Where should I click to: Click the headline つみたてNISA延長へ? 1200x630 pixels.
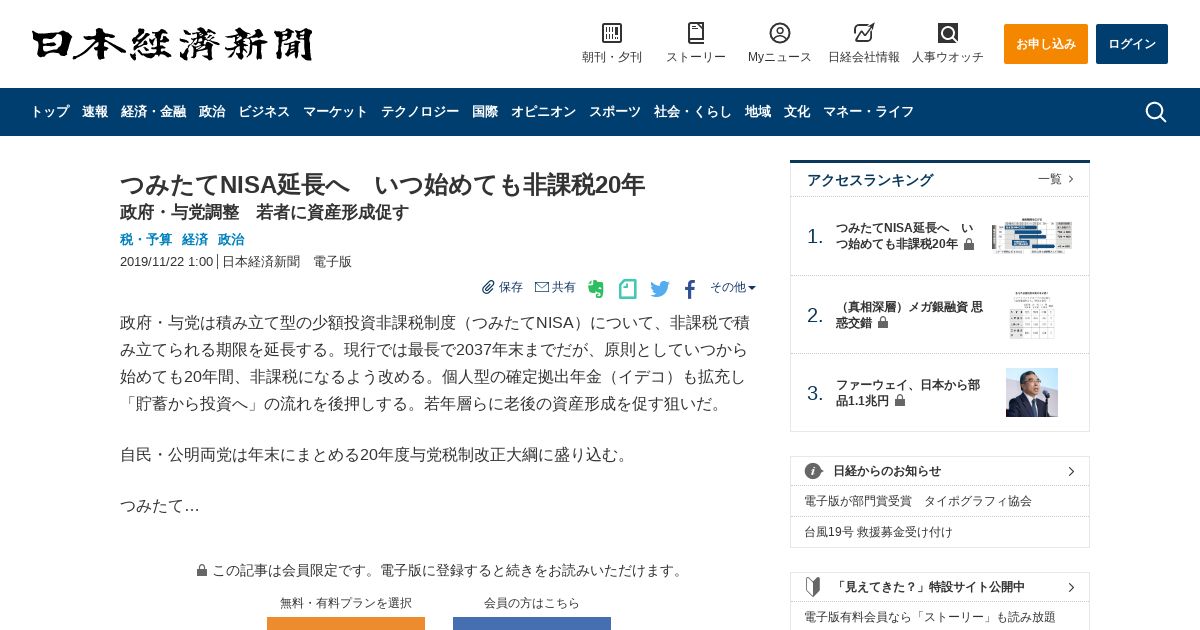pos(382,184)
